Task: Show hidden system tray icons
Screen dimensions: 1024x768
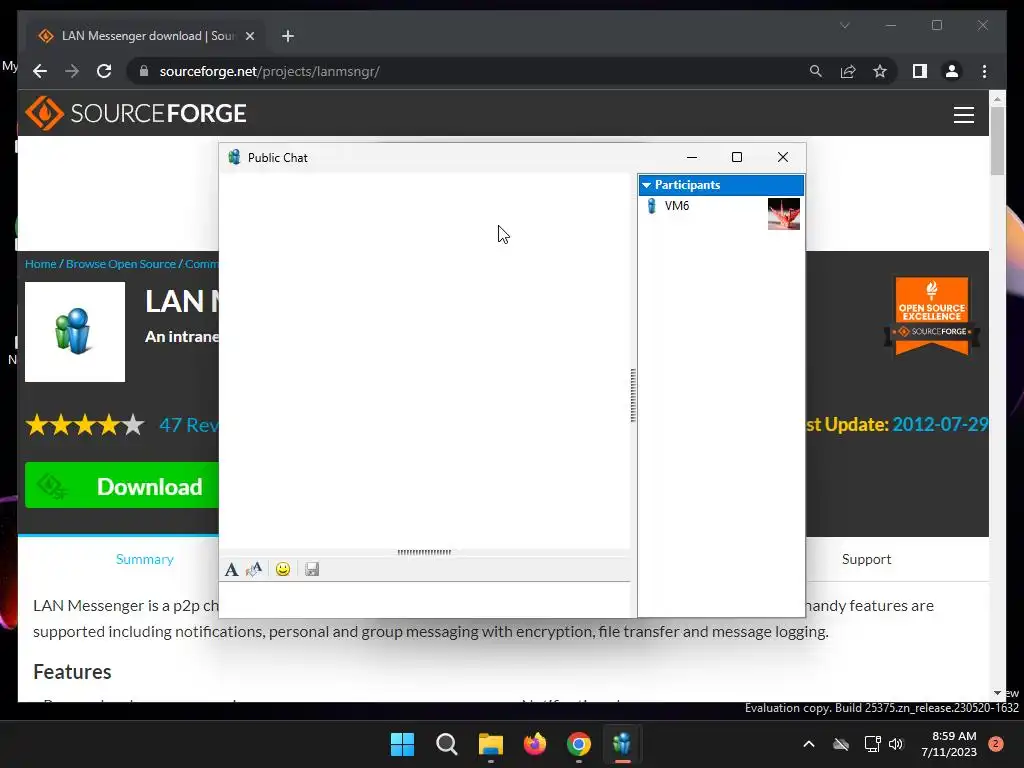Action: (x=808, y=744)
